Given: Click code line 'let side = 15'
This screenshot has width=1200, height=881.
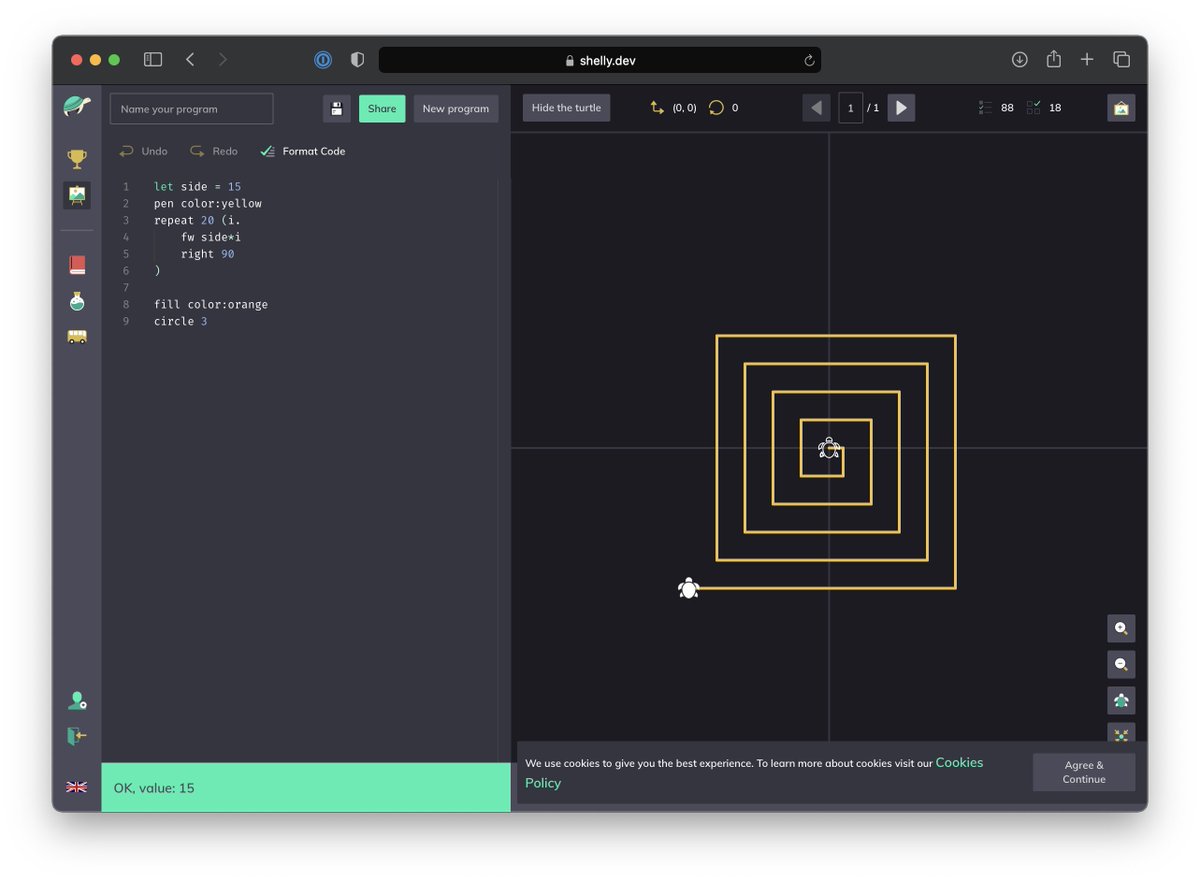Looking at the screenshot, I should 197,187.
